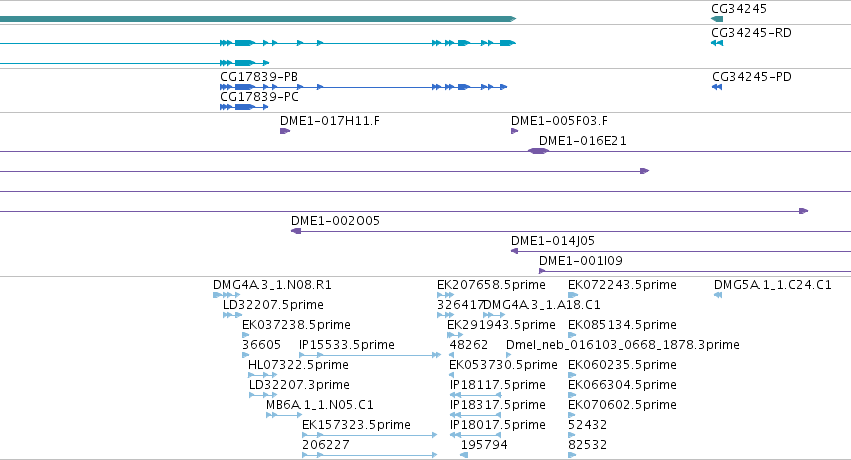Screen dimensions: 851x460
Task: Click the HL07322.5prime label
Action: [x=298, y=365]
